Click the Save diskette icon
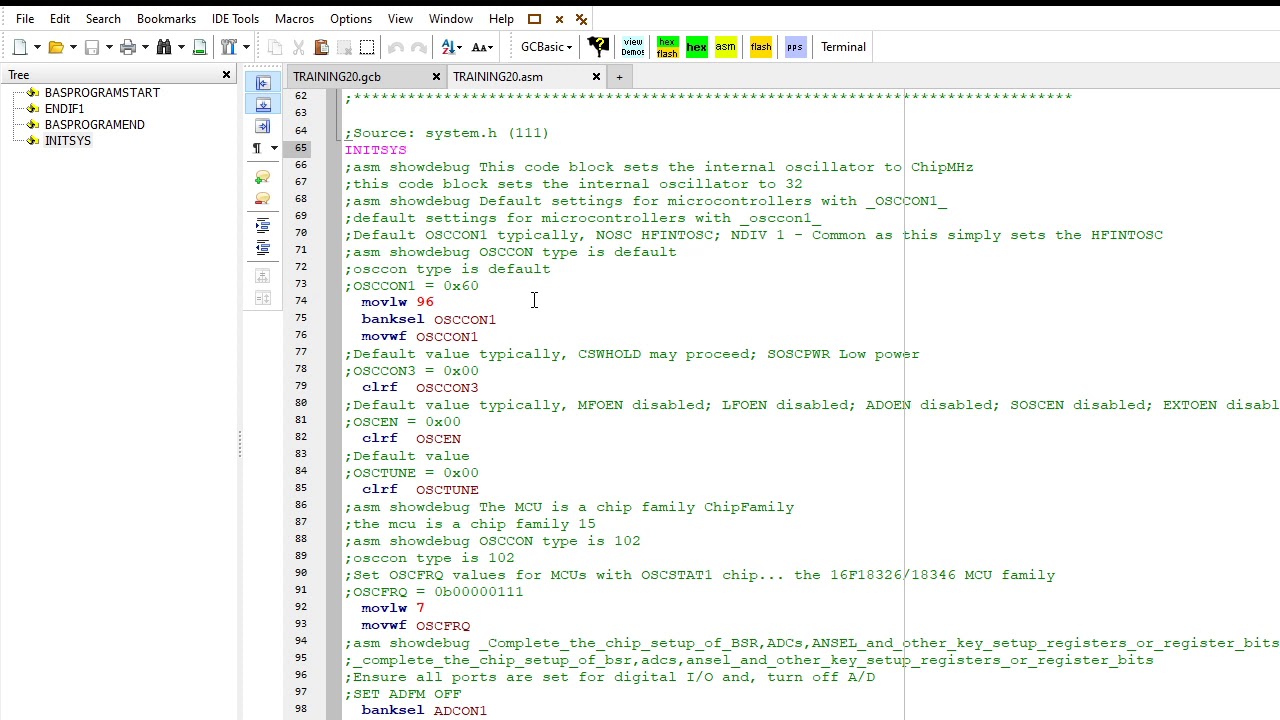This screenshot has width=1280, height=720. [x=92, y=47]
